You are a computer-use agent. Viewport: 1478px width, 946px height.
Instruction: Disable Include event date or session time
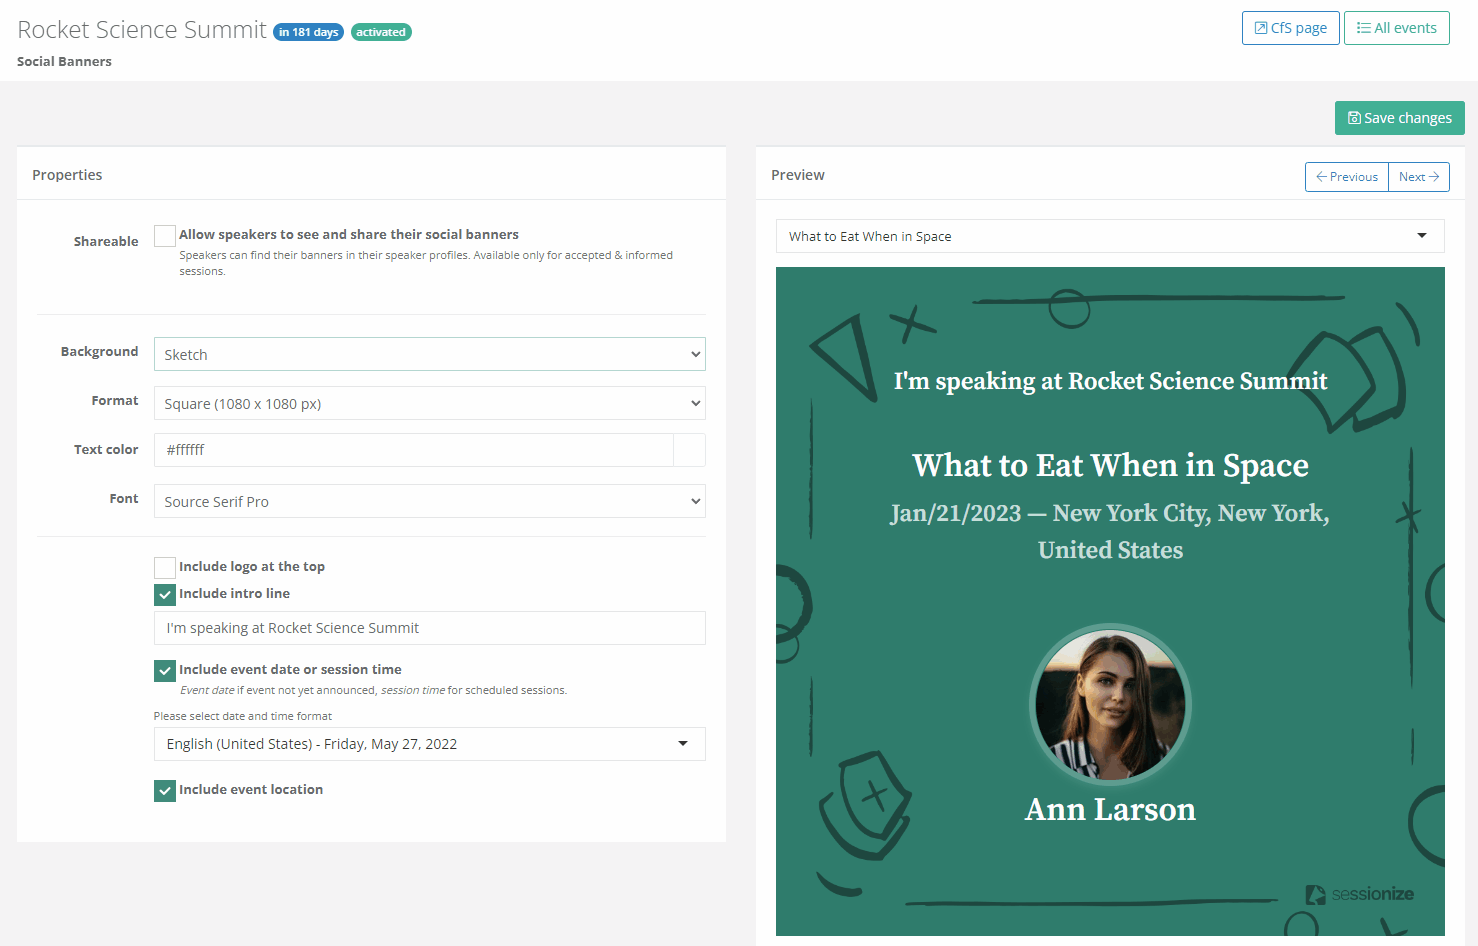165,671
